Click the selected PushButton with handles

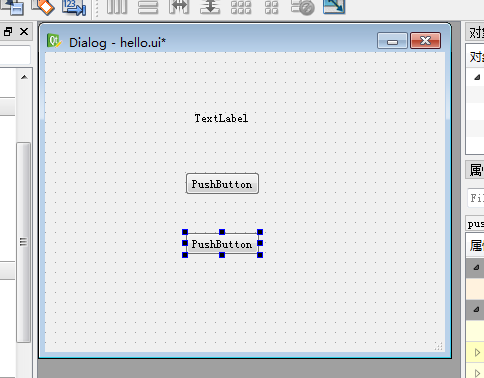[x=222, y=244]
